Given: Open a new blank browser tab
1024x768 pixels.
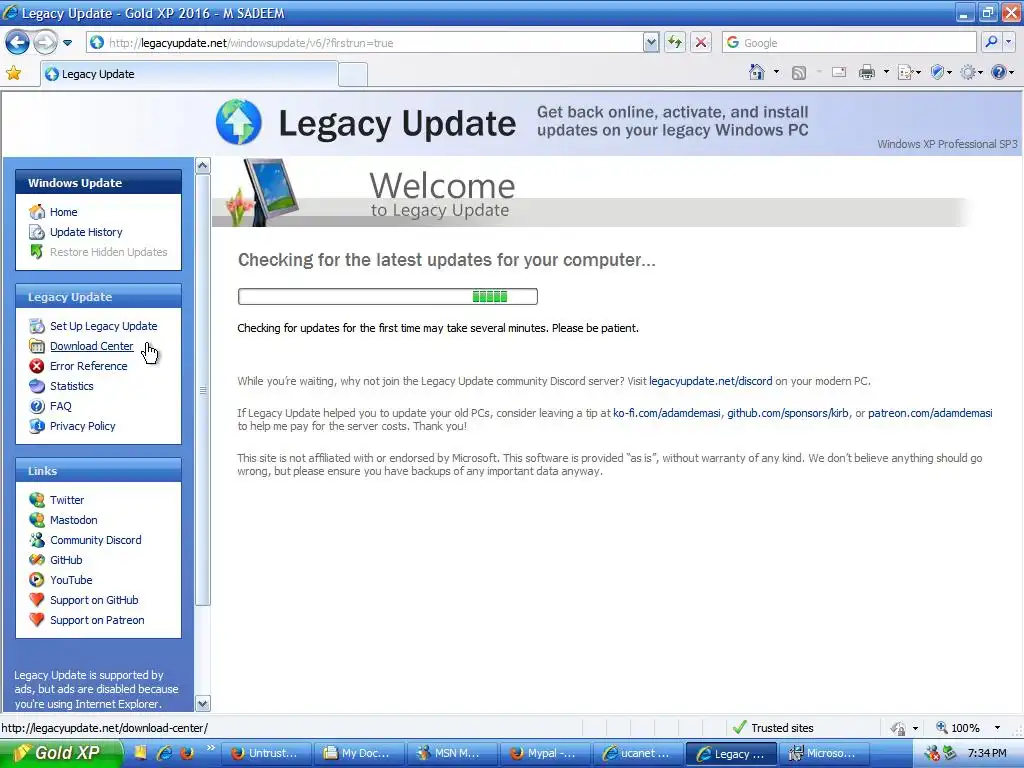Looking at the screenshot, I should [353, 74].
